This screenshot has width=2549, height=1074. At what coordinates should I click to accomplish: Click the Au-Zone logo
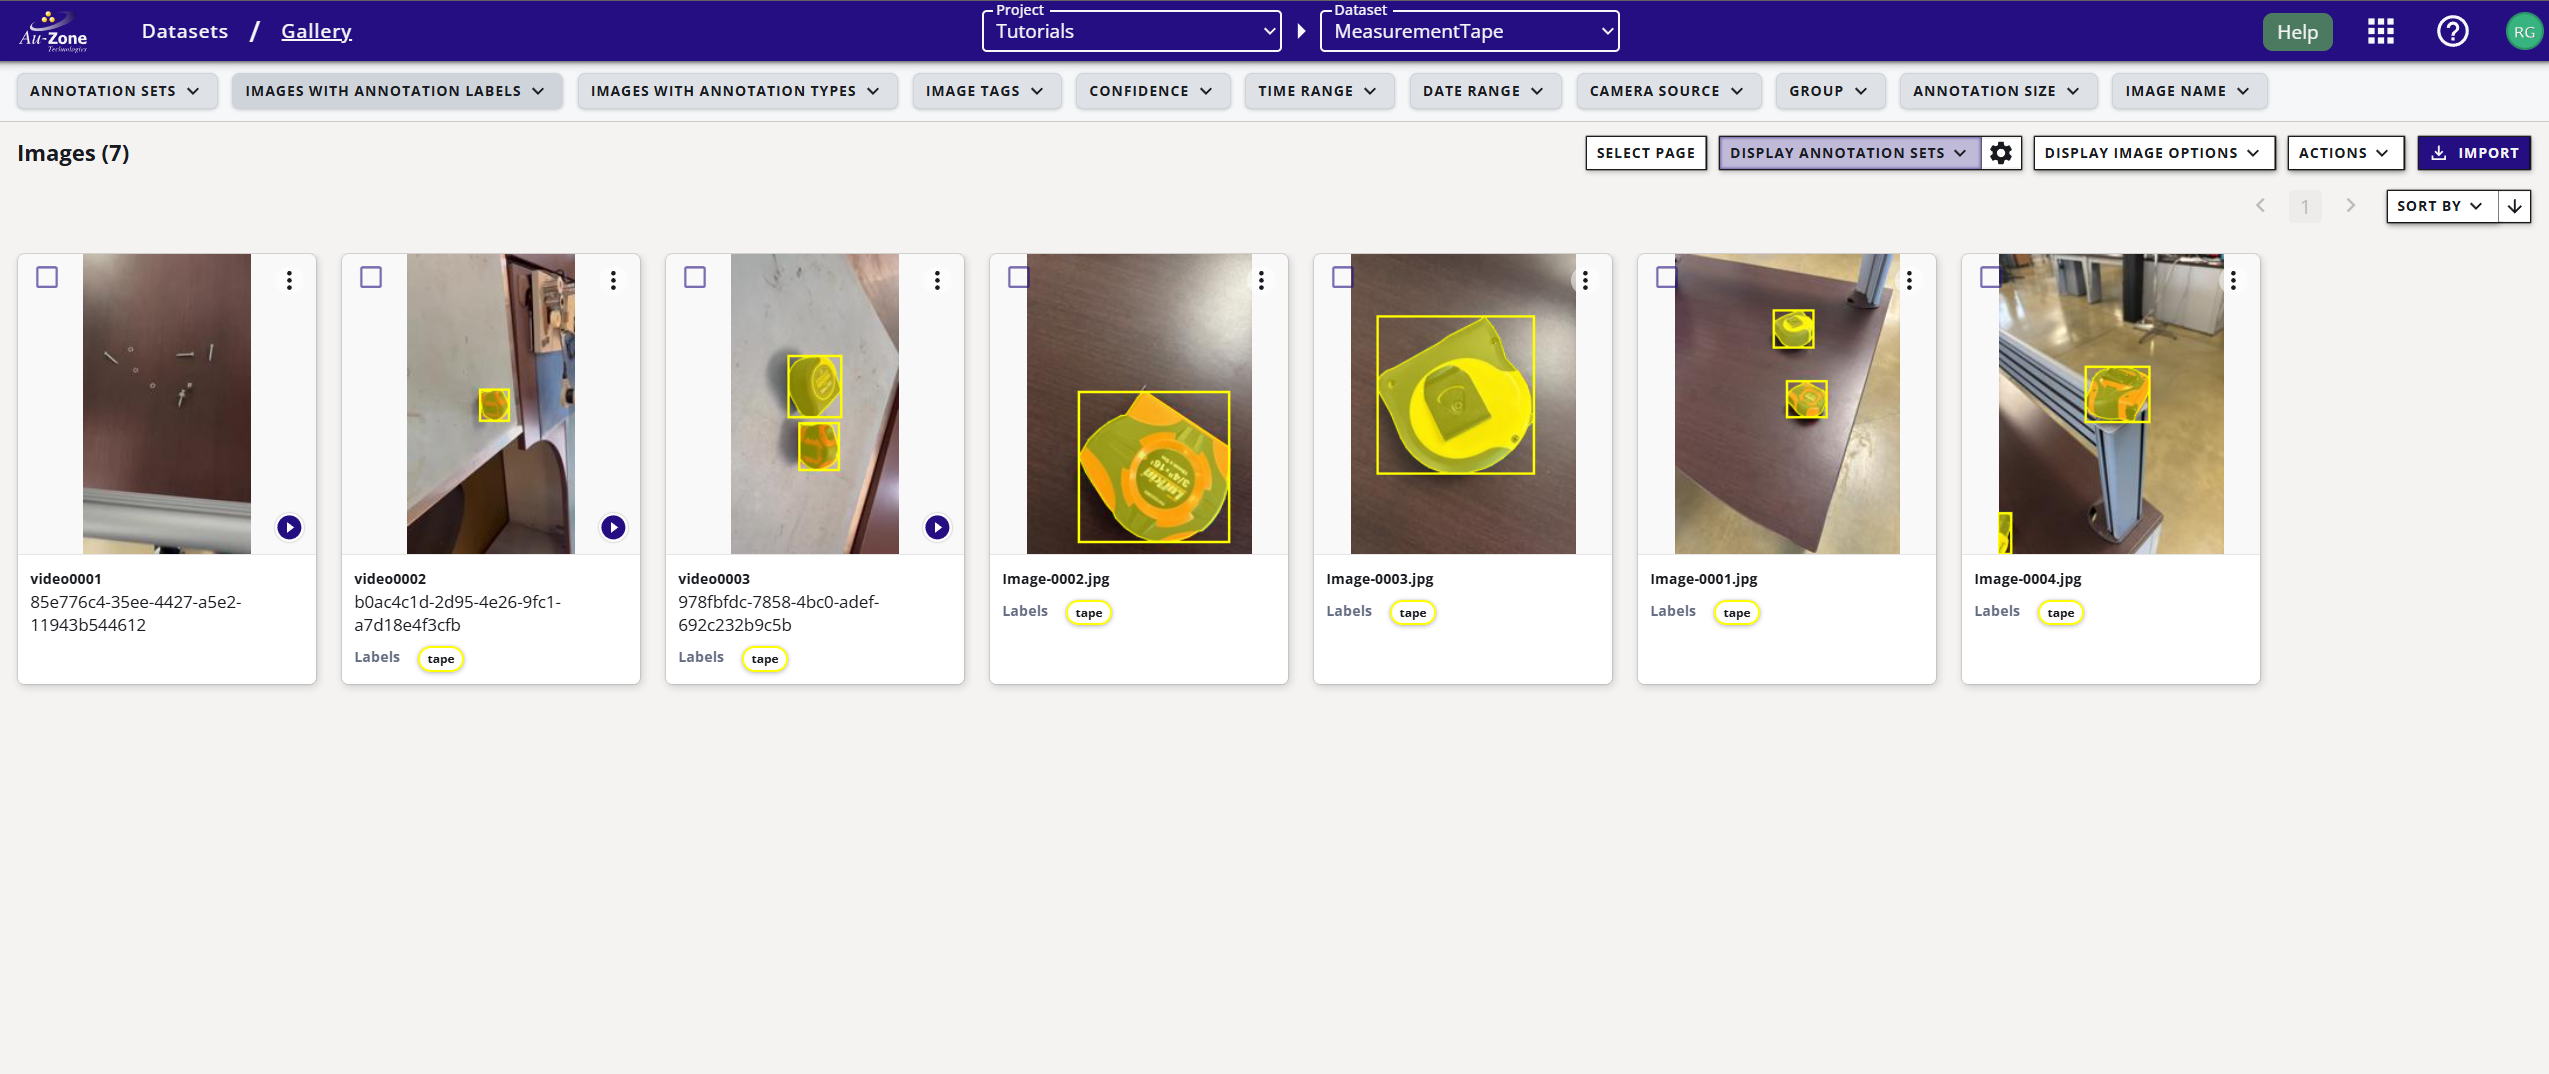coord(53,32)
